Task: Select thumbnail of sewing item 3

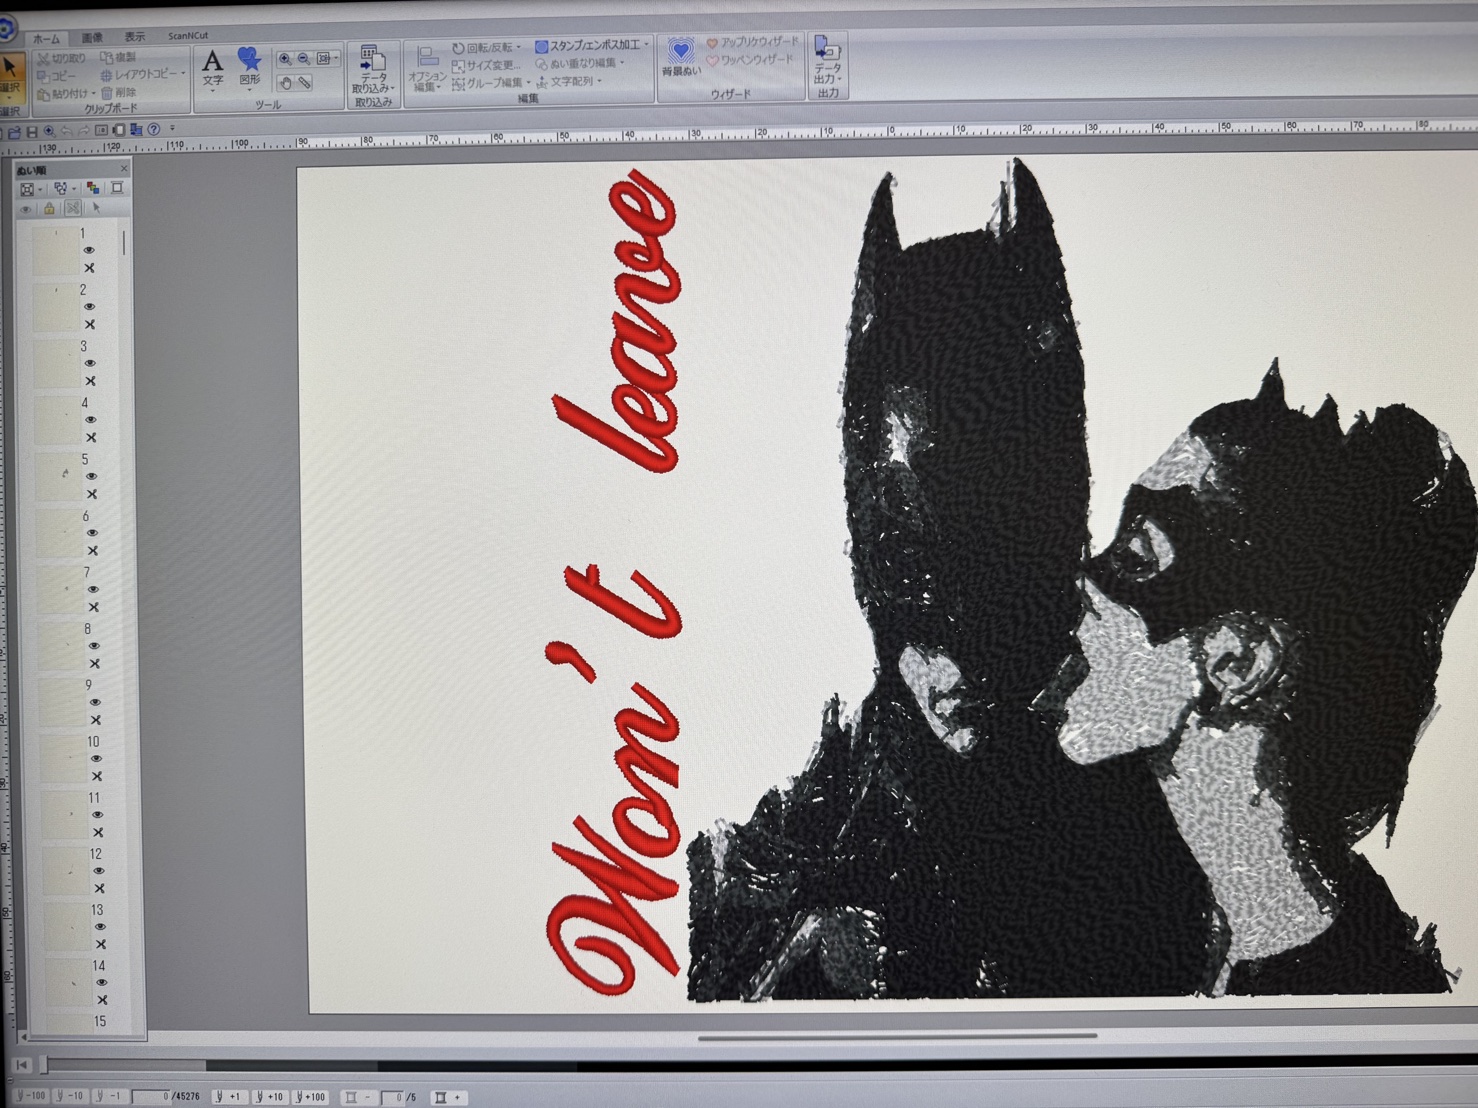Action: click(x=57, y=363)
